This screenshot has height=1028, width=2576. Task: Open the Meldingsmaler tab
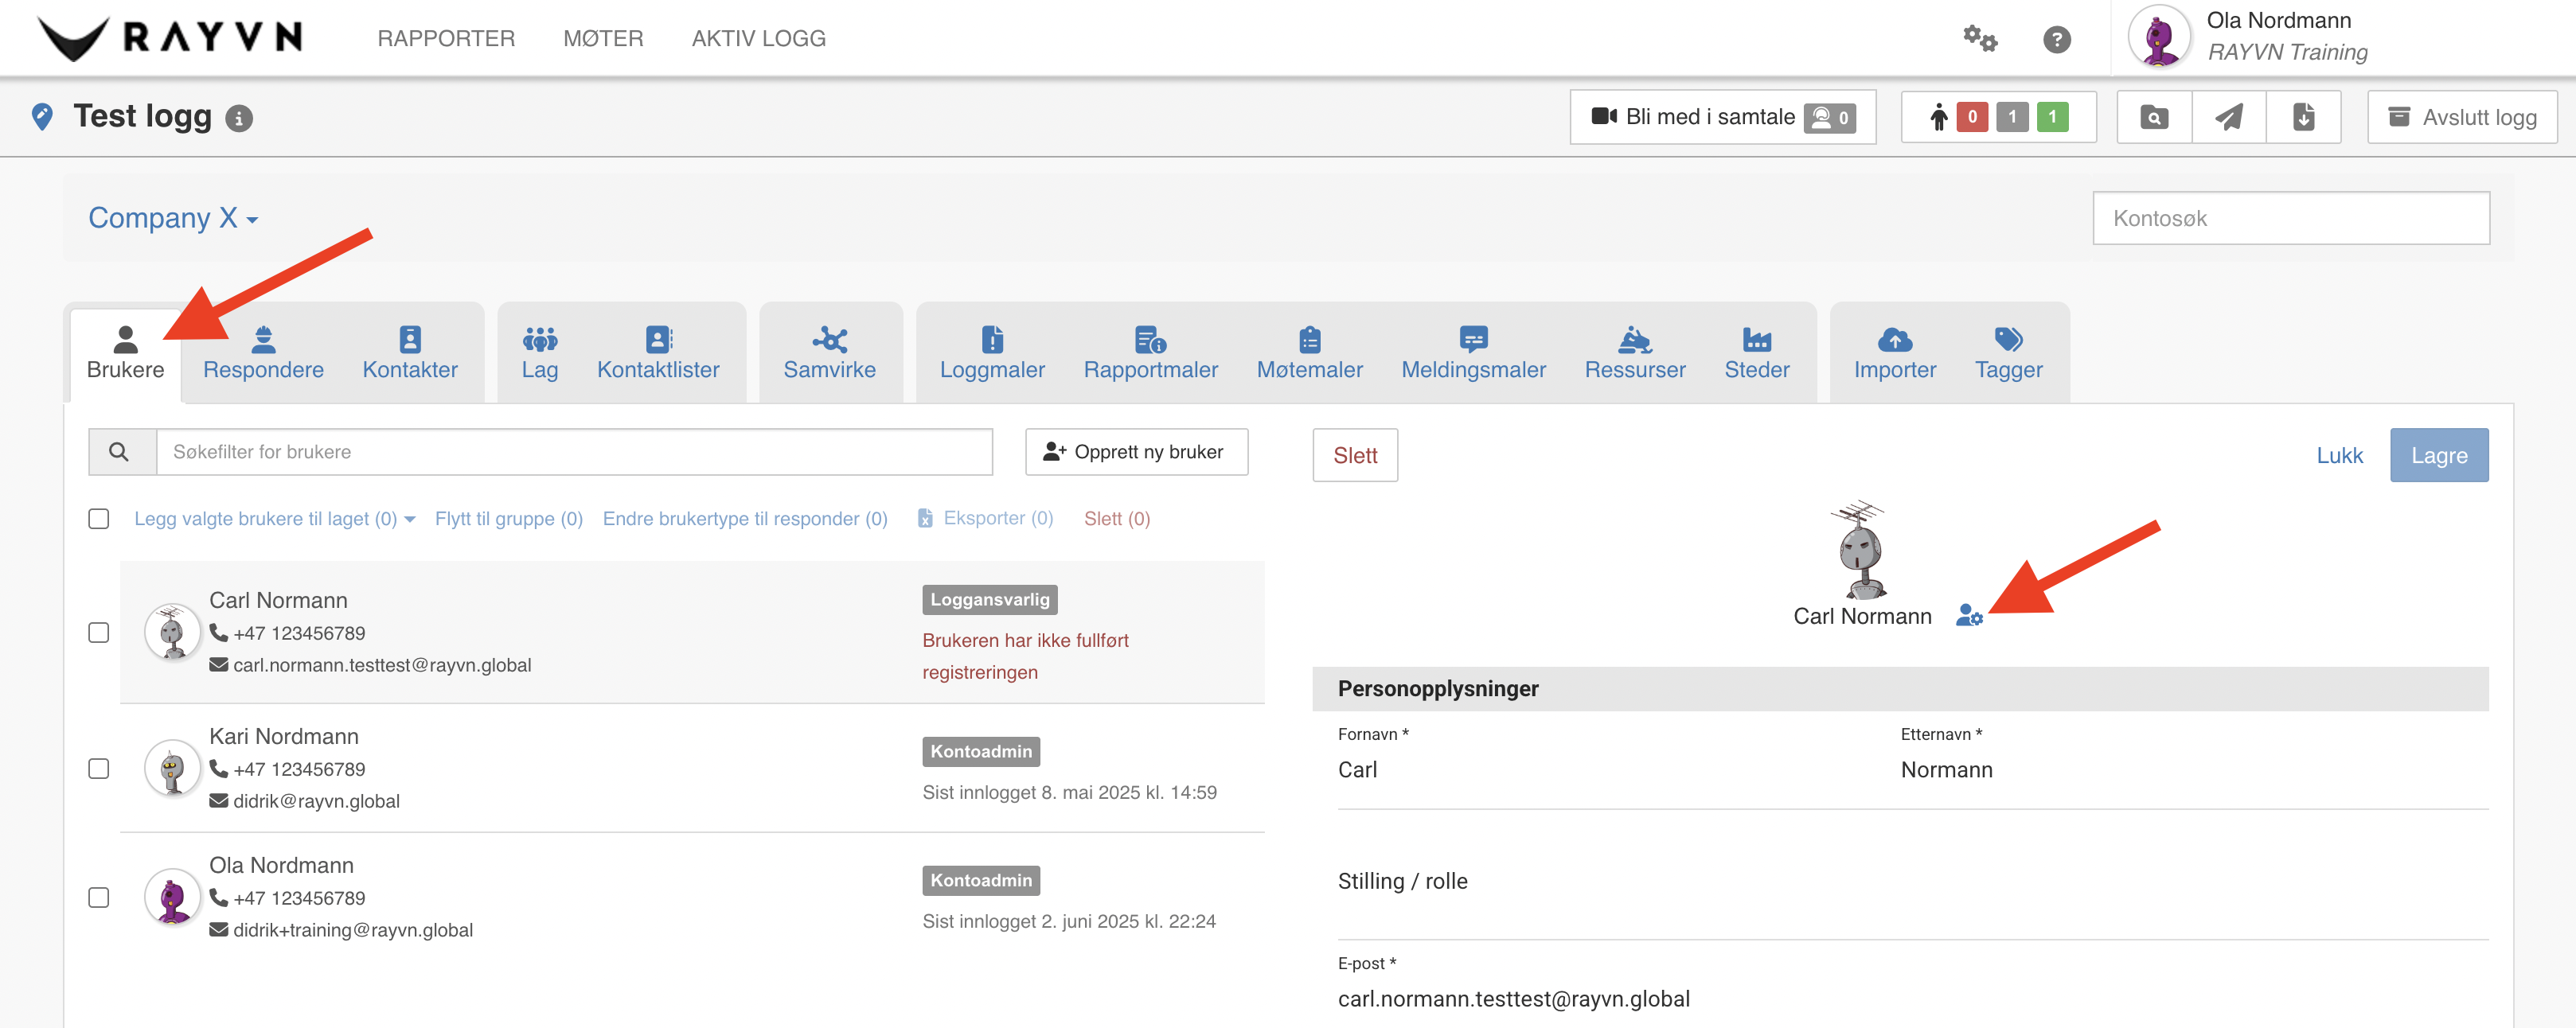(x=1473, y=353)
